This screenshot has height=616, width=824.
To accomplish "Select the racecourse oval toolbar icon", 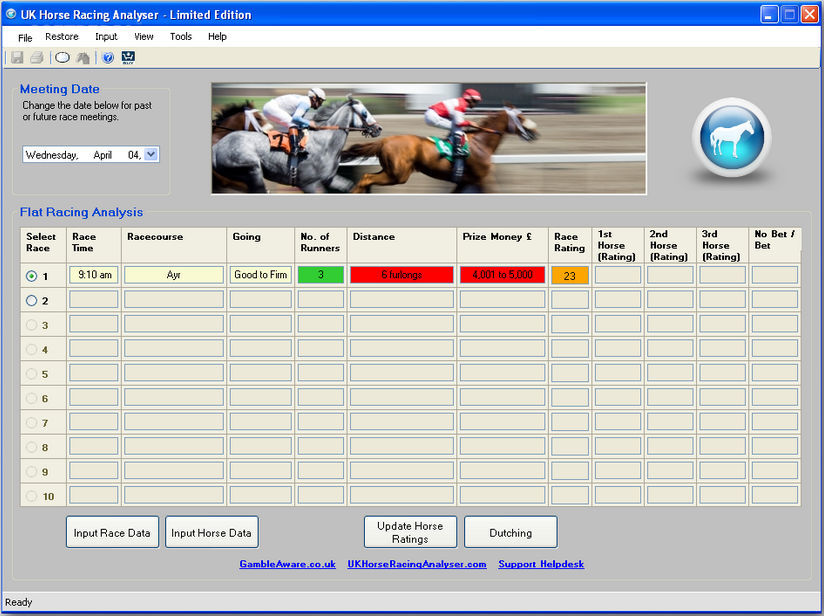I will pos(62,57).
